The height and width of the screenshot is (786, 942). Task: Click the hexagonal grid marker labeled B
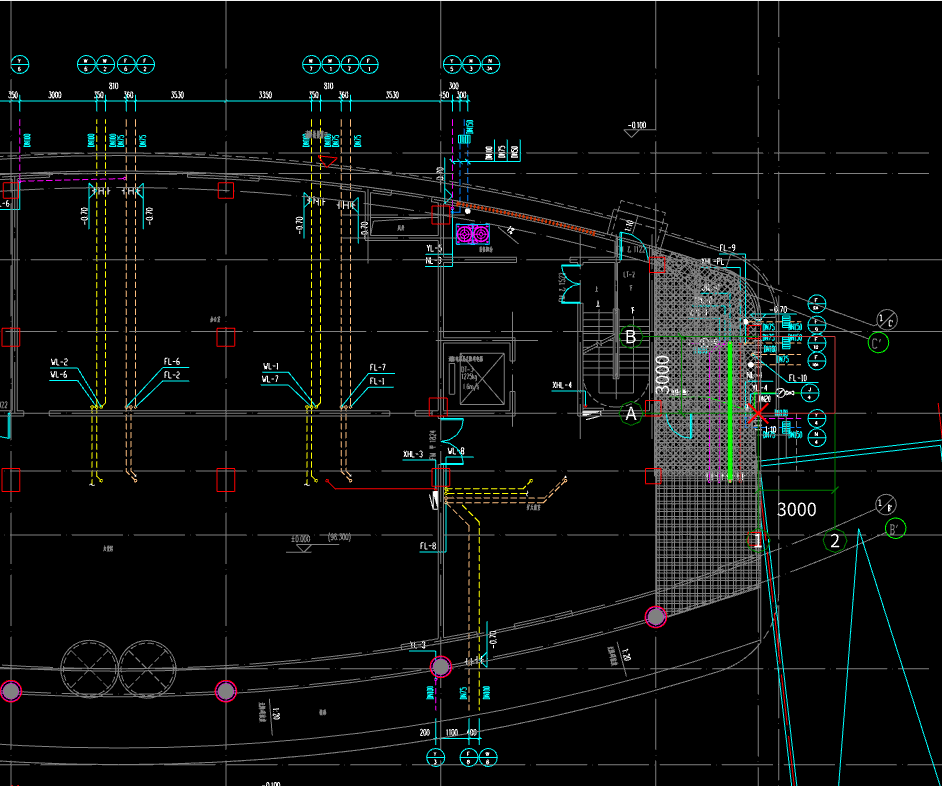click(630, 337)
